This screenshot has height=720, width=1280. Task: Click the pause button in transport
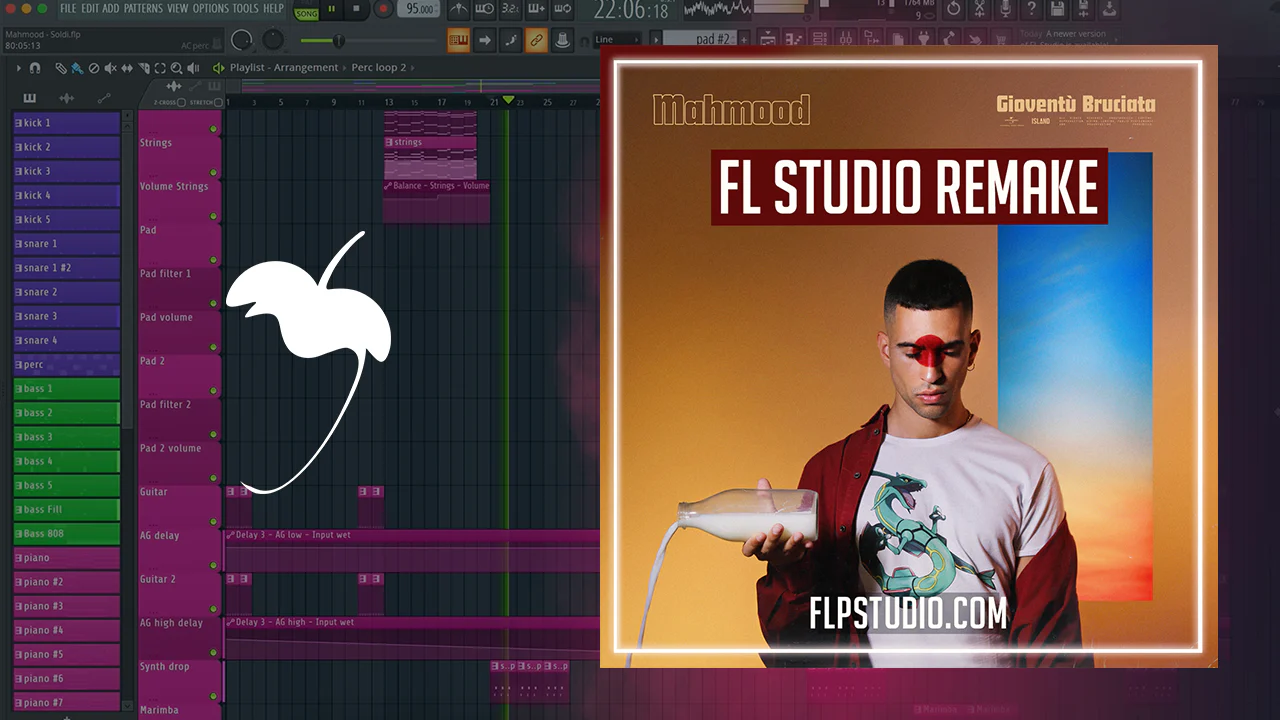[x=332, y=10]
